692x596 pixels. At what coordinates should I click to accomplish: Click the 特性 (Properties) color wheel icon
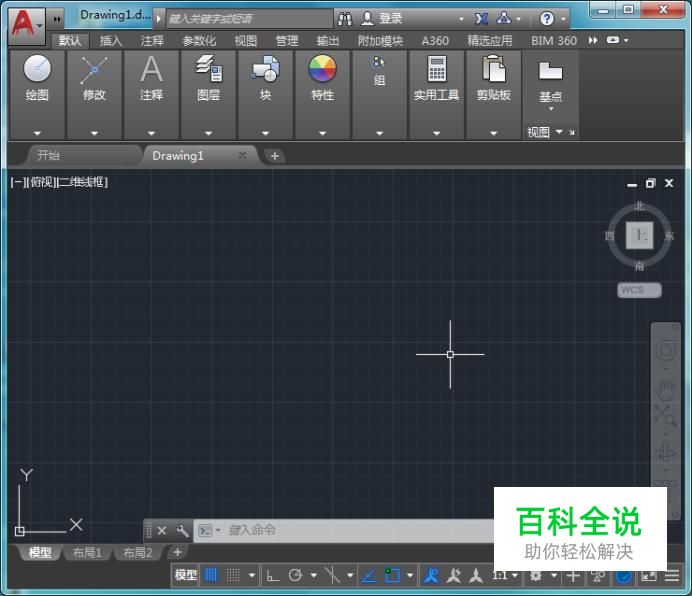pos(322,70)
